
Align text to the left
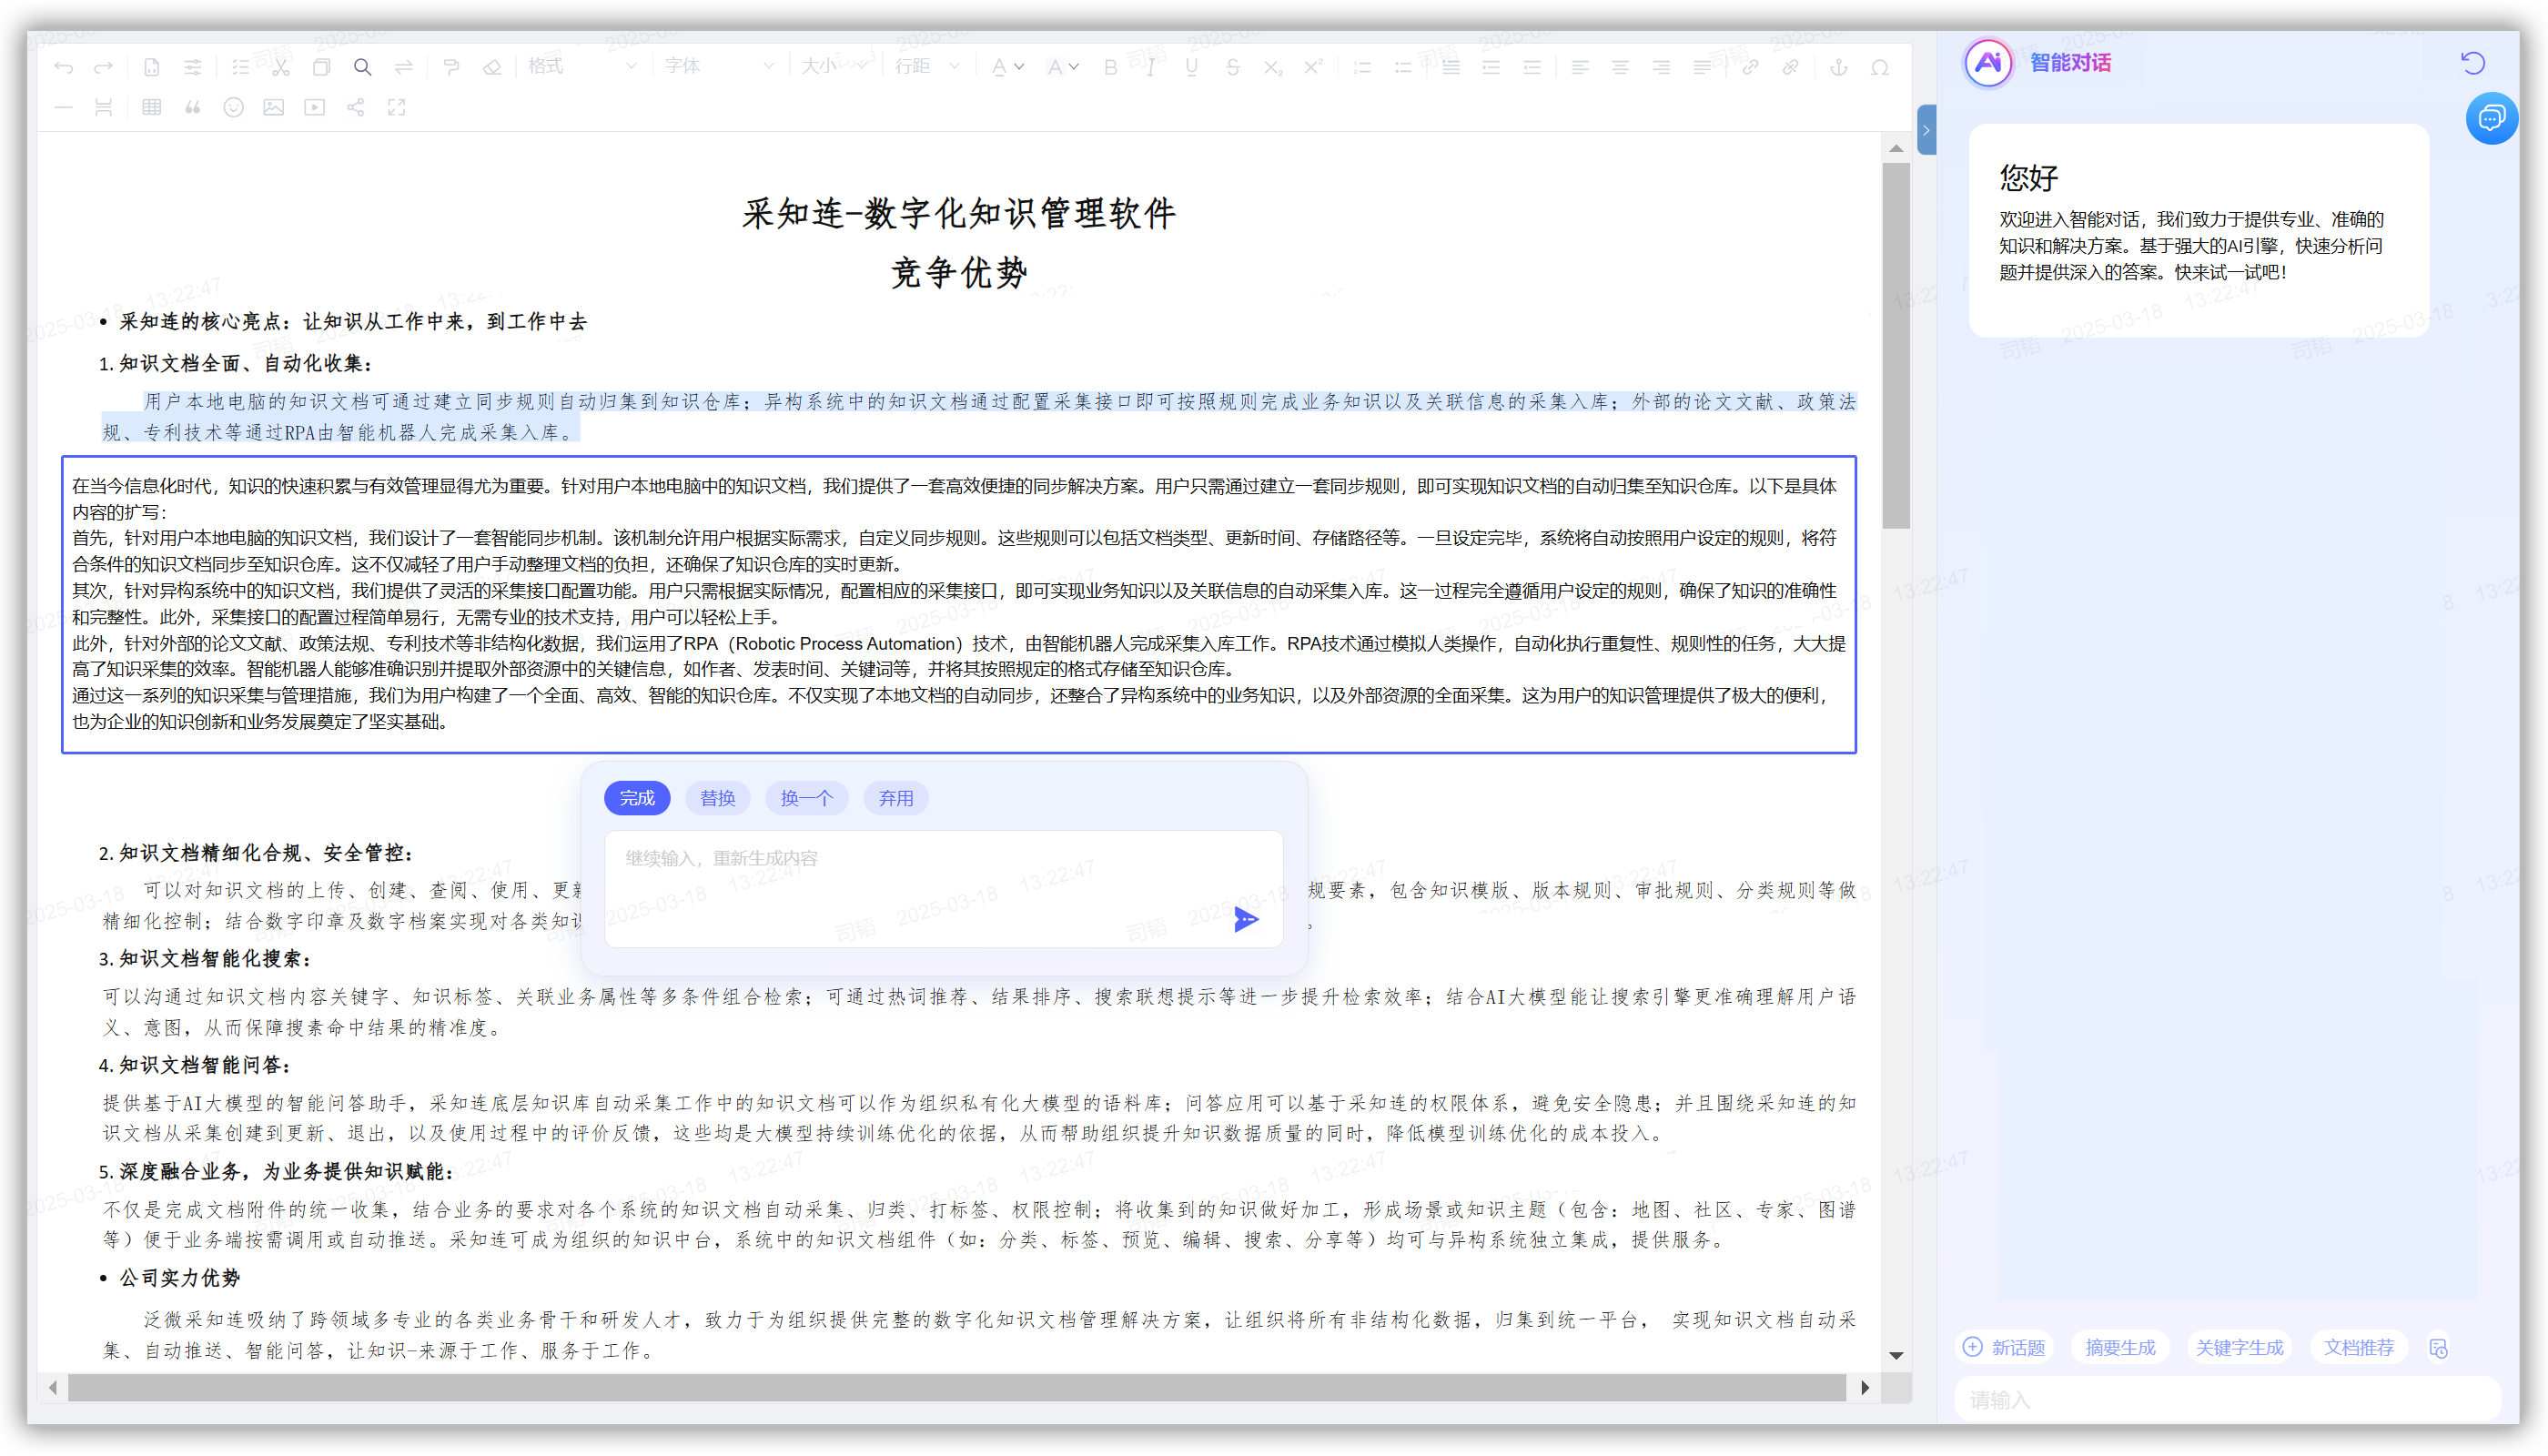[1579, 67]
